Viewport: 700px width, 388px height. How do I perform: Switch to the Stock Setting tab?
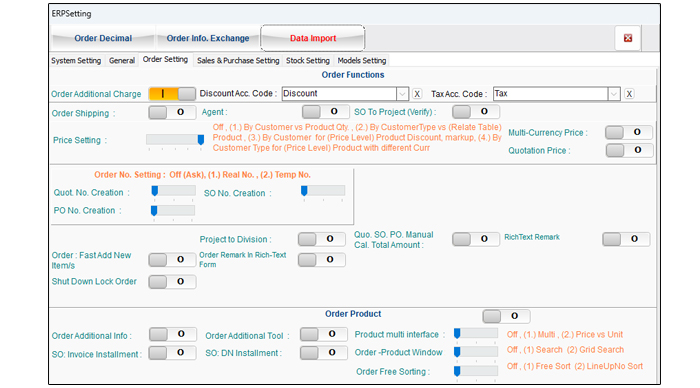coord(308,60)
